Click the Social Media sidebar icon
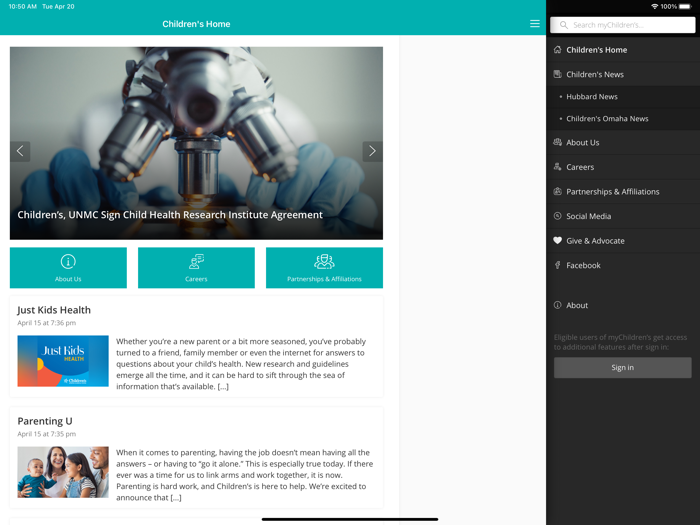This screenshot has height=525, width=700. click(x=558, y=216)
